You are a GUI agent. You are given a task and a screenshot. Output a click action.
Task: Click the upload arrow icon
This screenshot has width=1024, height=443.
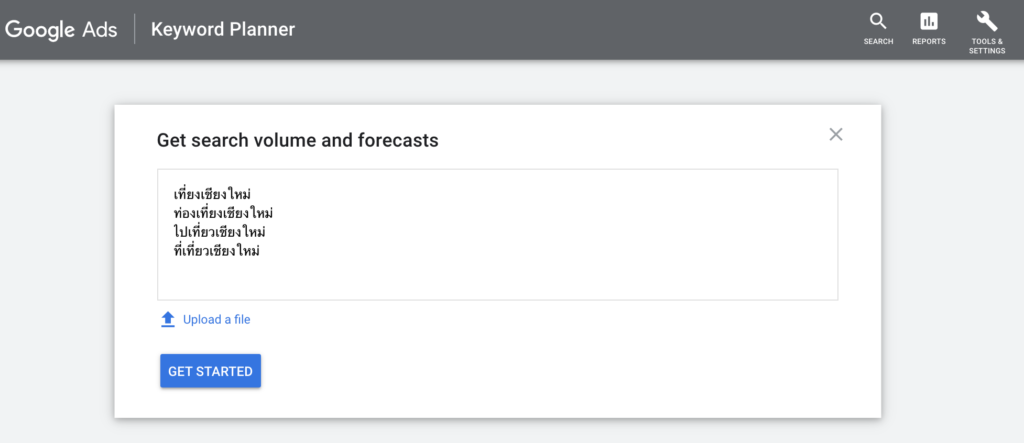tap(168, 320)
